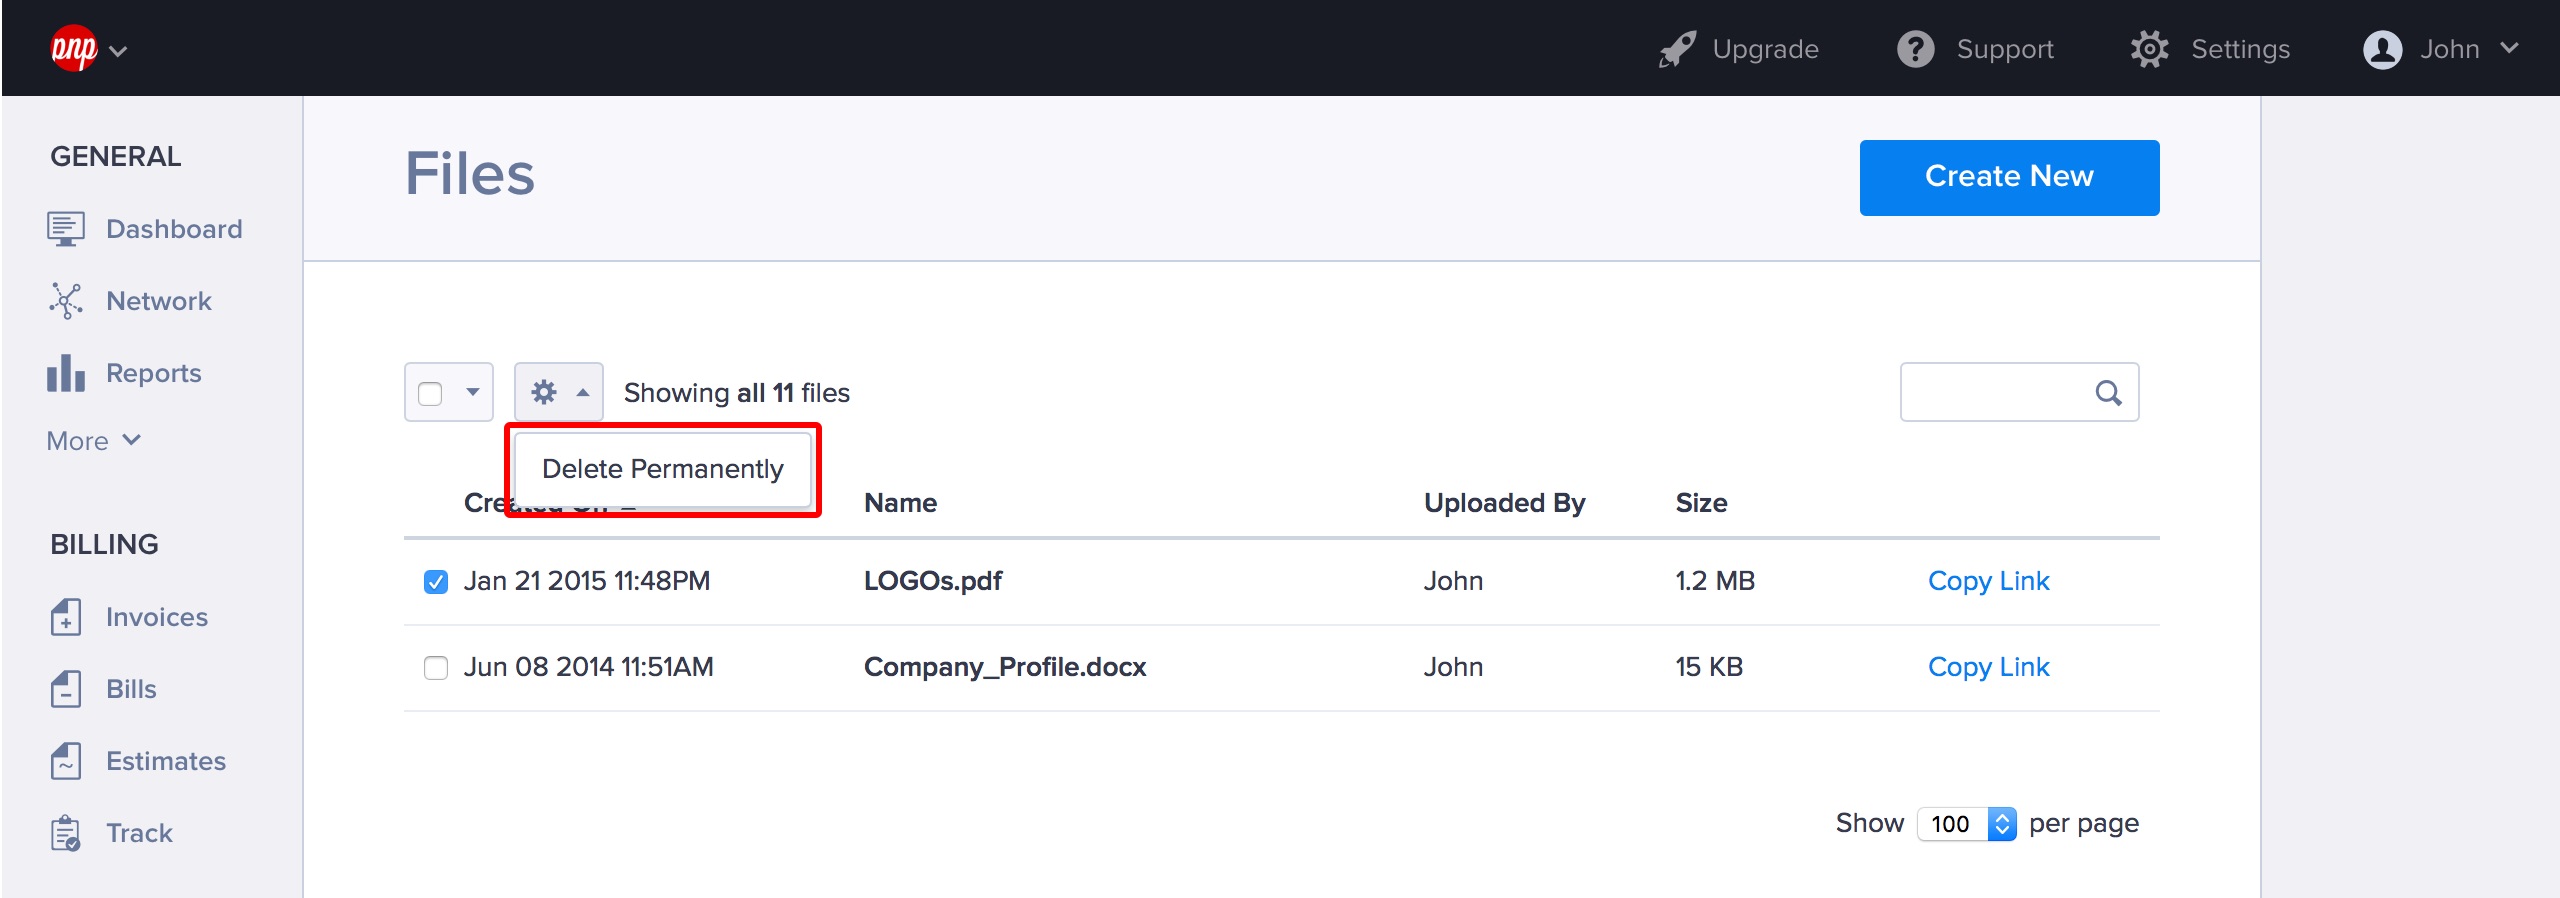Open Network via its node icon
This screenshot has height=898, width=2560.
(x=66, y=301)
